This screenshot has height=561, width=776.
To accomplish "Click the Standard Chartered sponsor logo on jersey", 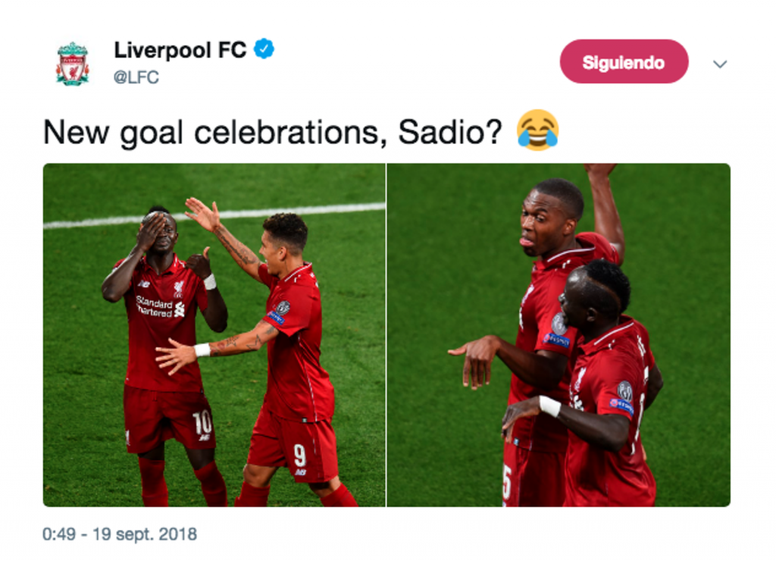I will click(160, 306).
